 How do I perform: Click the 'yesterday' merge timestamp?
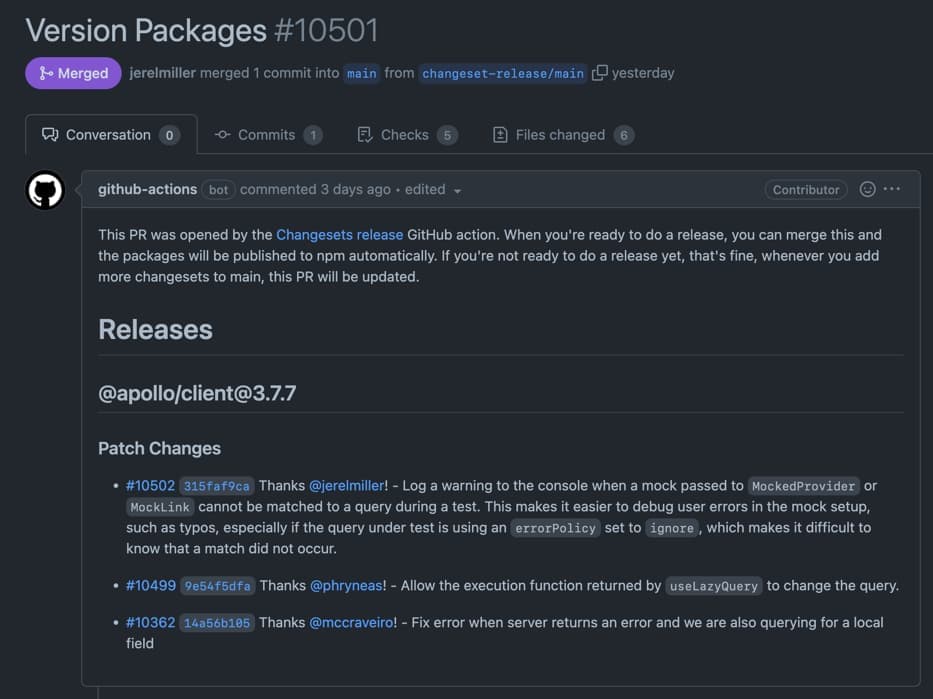[643, 73]
